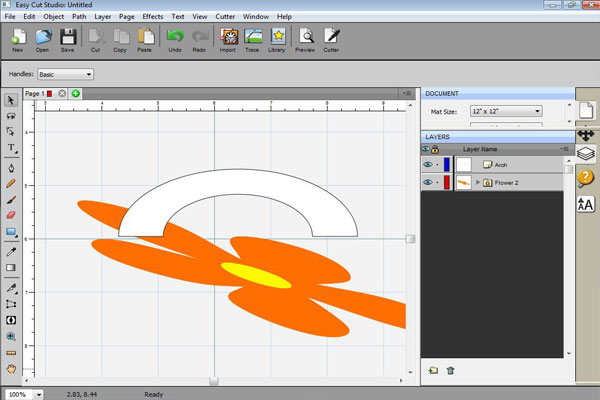Toggle visibility of Flower 2 layer
This screenshot has width=600, height=400.
coord(427,183)
